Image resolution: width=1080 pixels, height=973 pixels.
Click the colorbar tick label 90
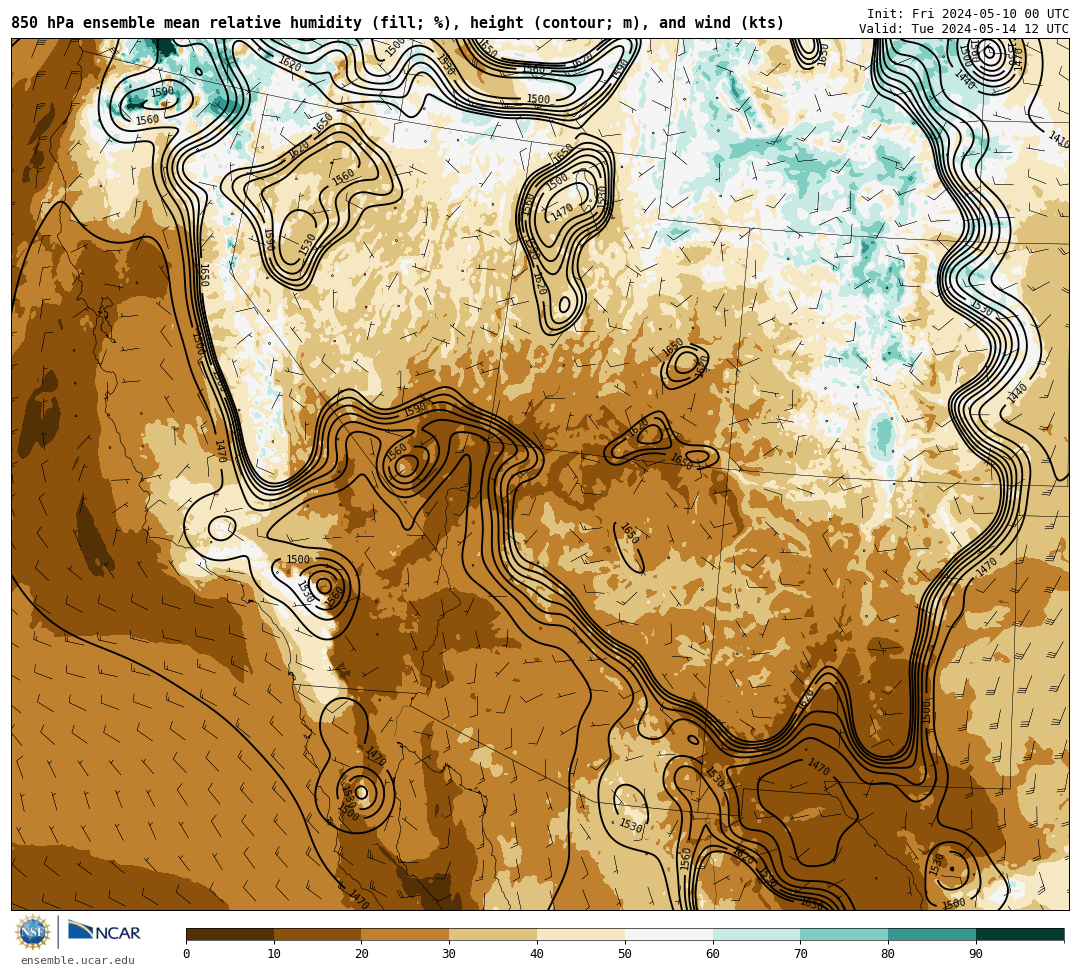(976, 954)
